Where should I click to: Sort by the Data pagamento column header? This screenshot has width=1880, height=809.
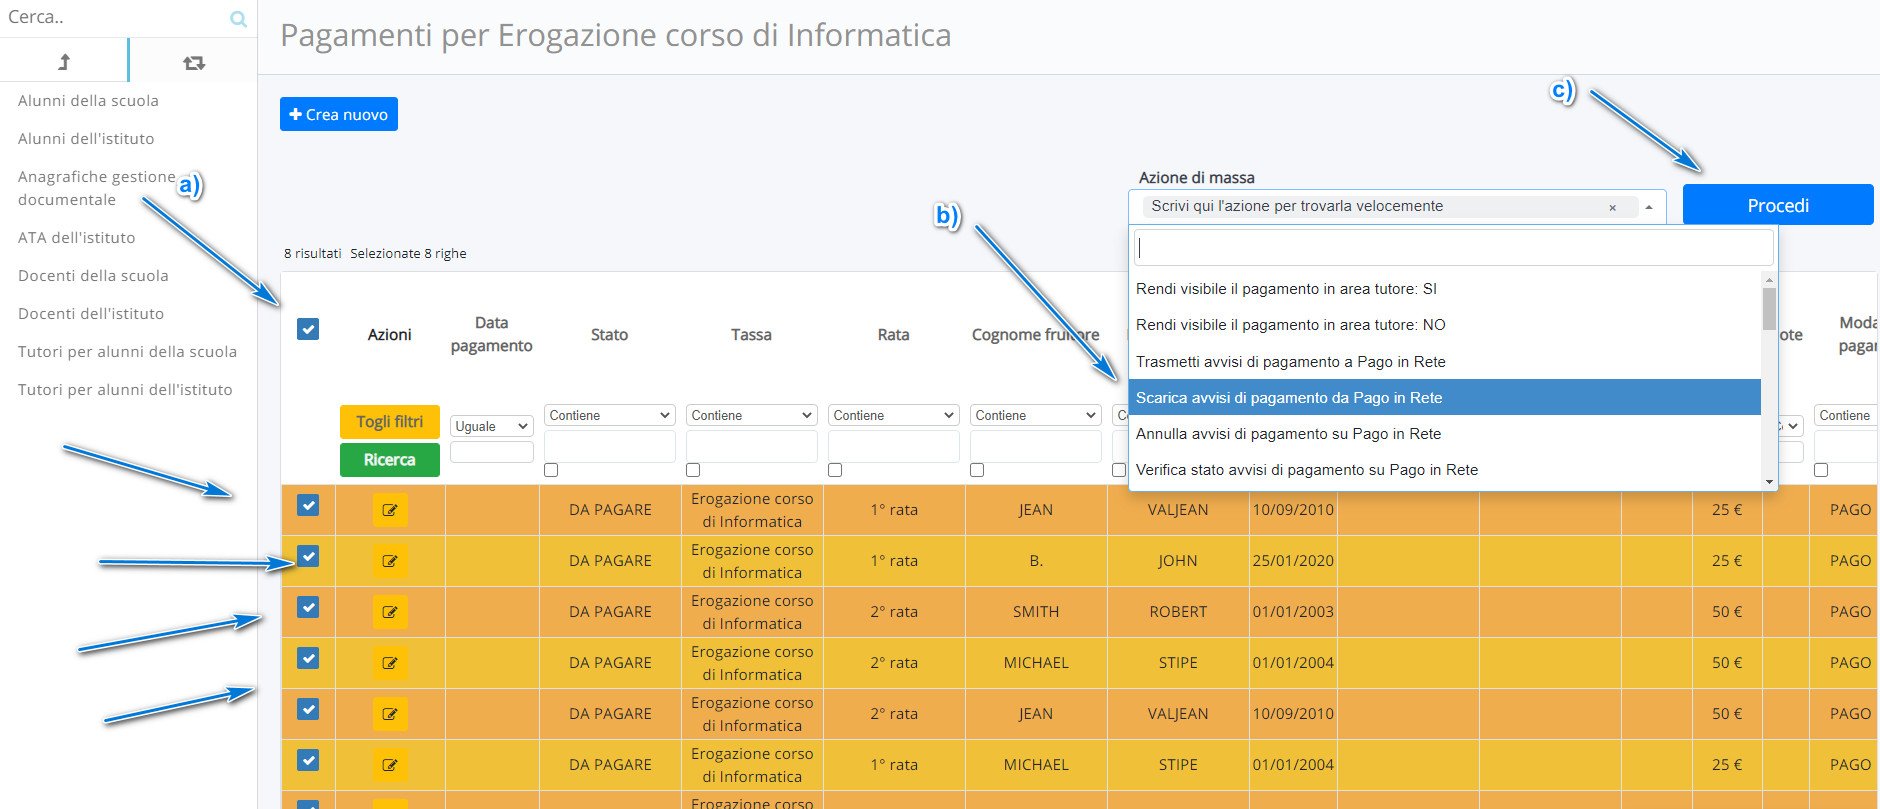click(491, 334)
